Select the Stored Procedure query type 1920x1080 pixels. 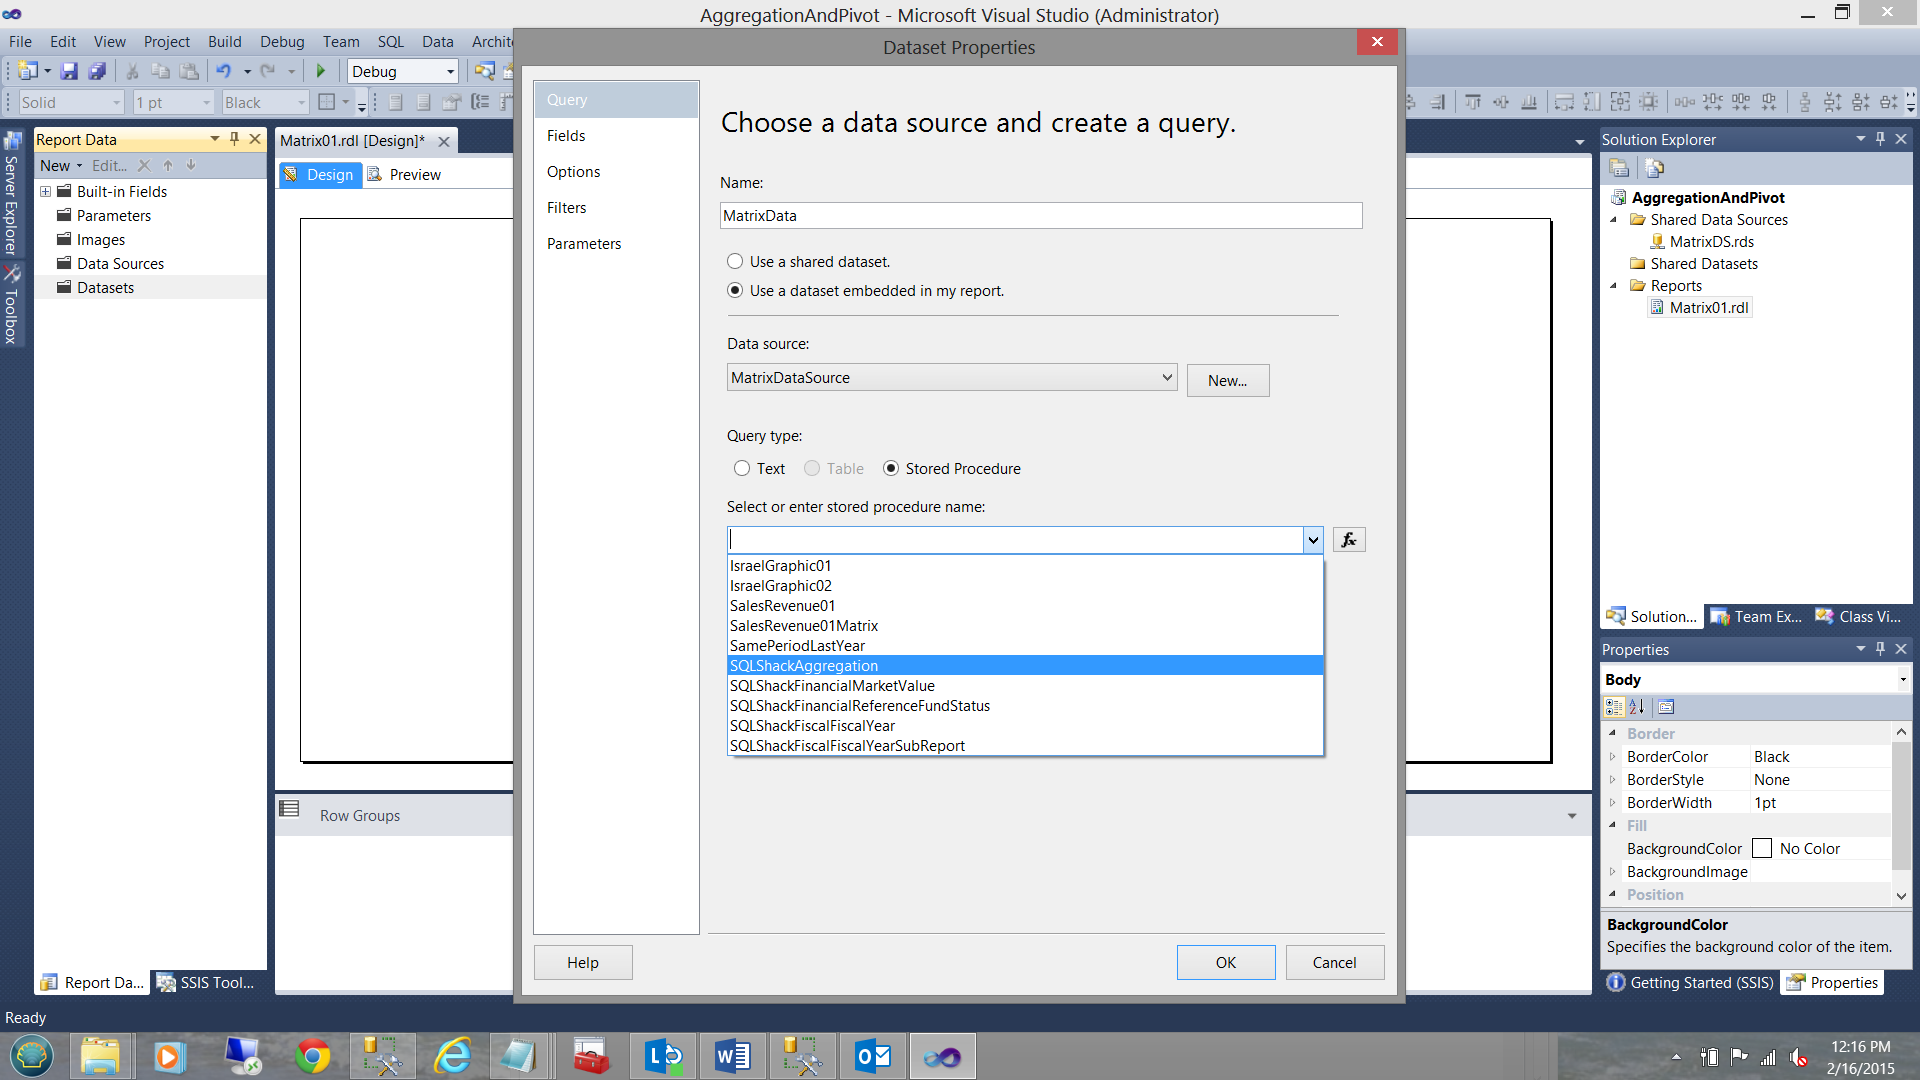pos(891,468)
